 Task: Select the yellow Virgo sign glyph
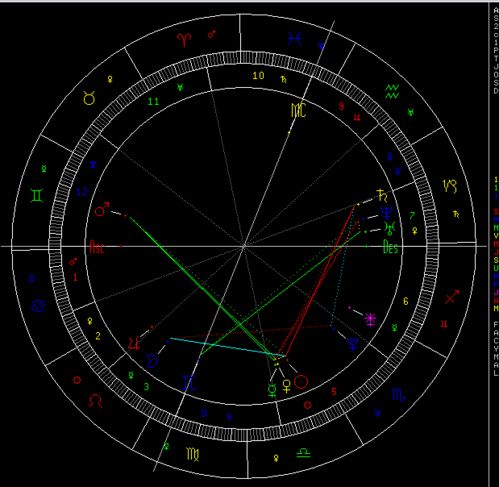click(x=193, y=454)
